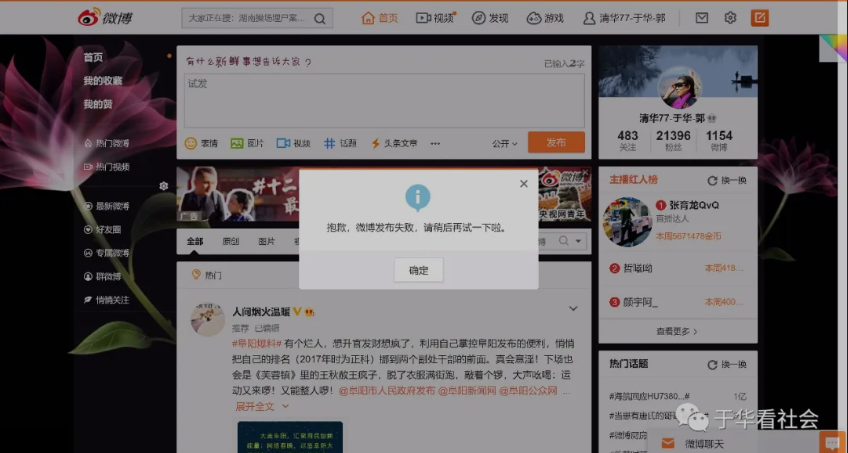This screenshot has width=848, height=453.
Task: Click the orange chat bubble icon
Action: coord(832,443)
